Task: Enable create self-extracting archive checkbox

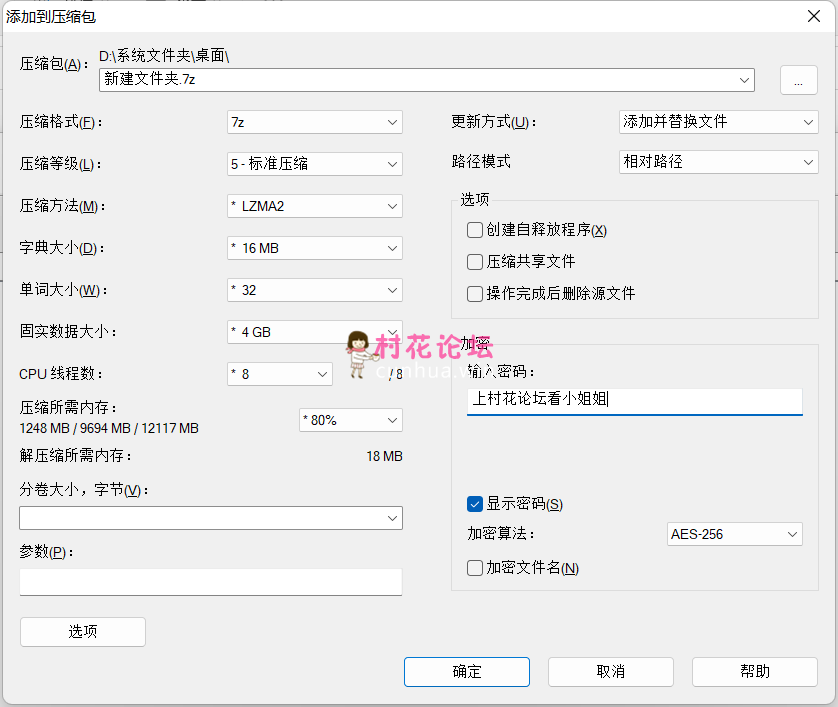Action: pos(475,230)
